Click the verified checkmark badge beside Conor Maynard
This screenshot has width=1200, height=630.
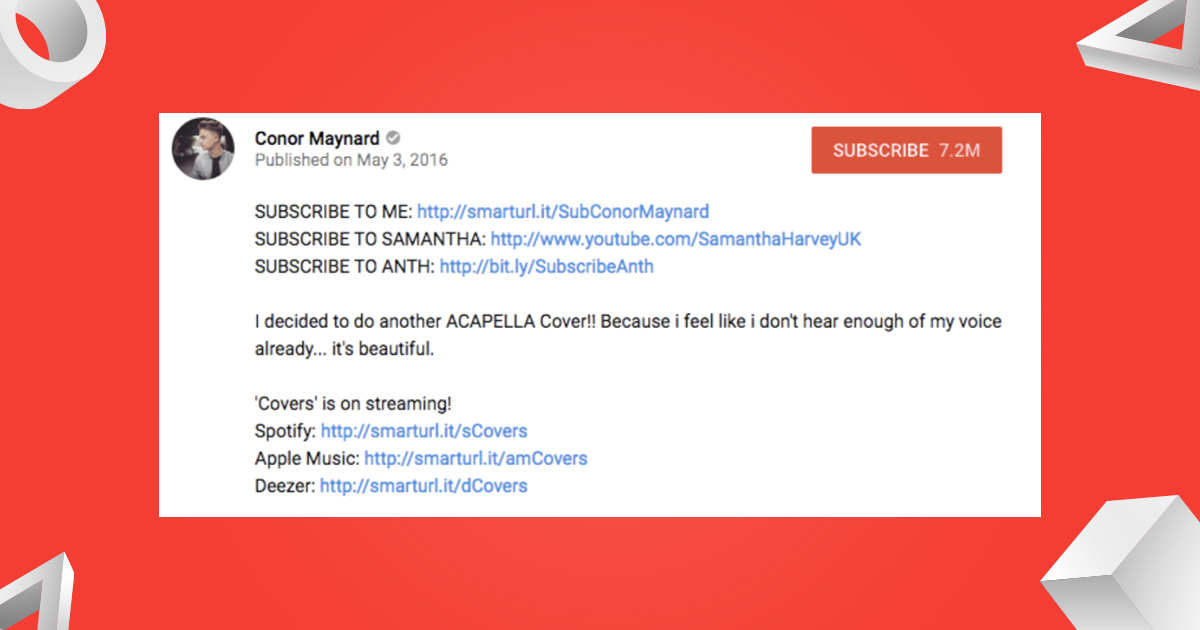pyautogui.click(x=394, y=138)
